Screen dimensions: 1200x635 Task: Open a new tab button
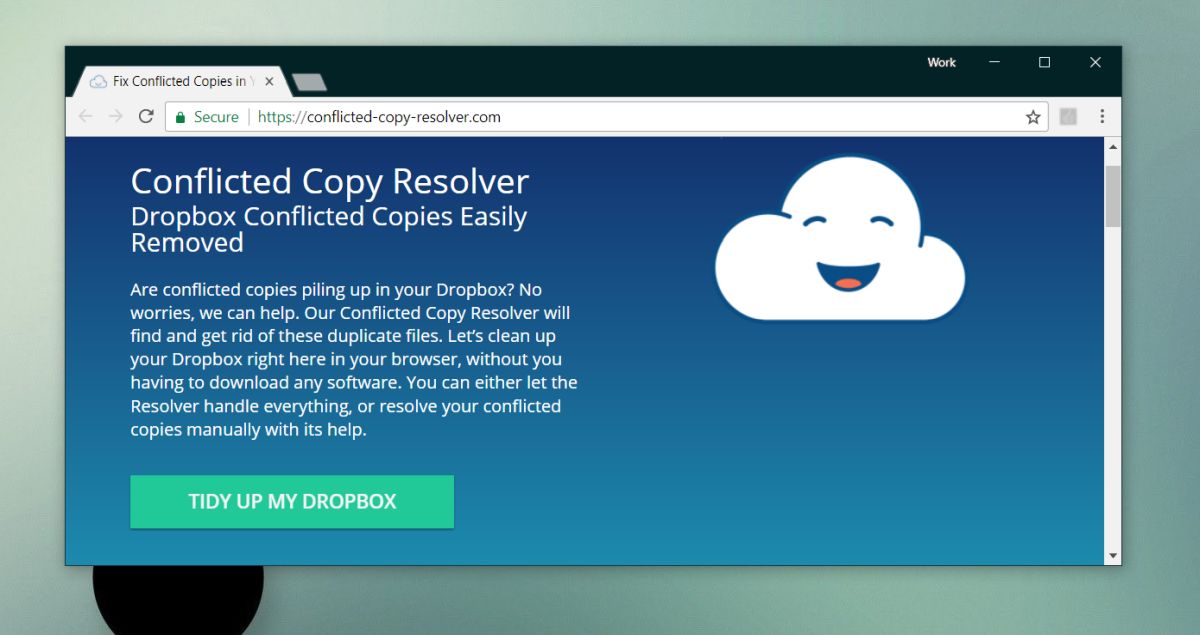pyautogui.click(x=310, y=82)
